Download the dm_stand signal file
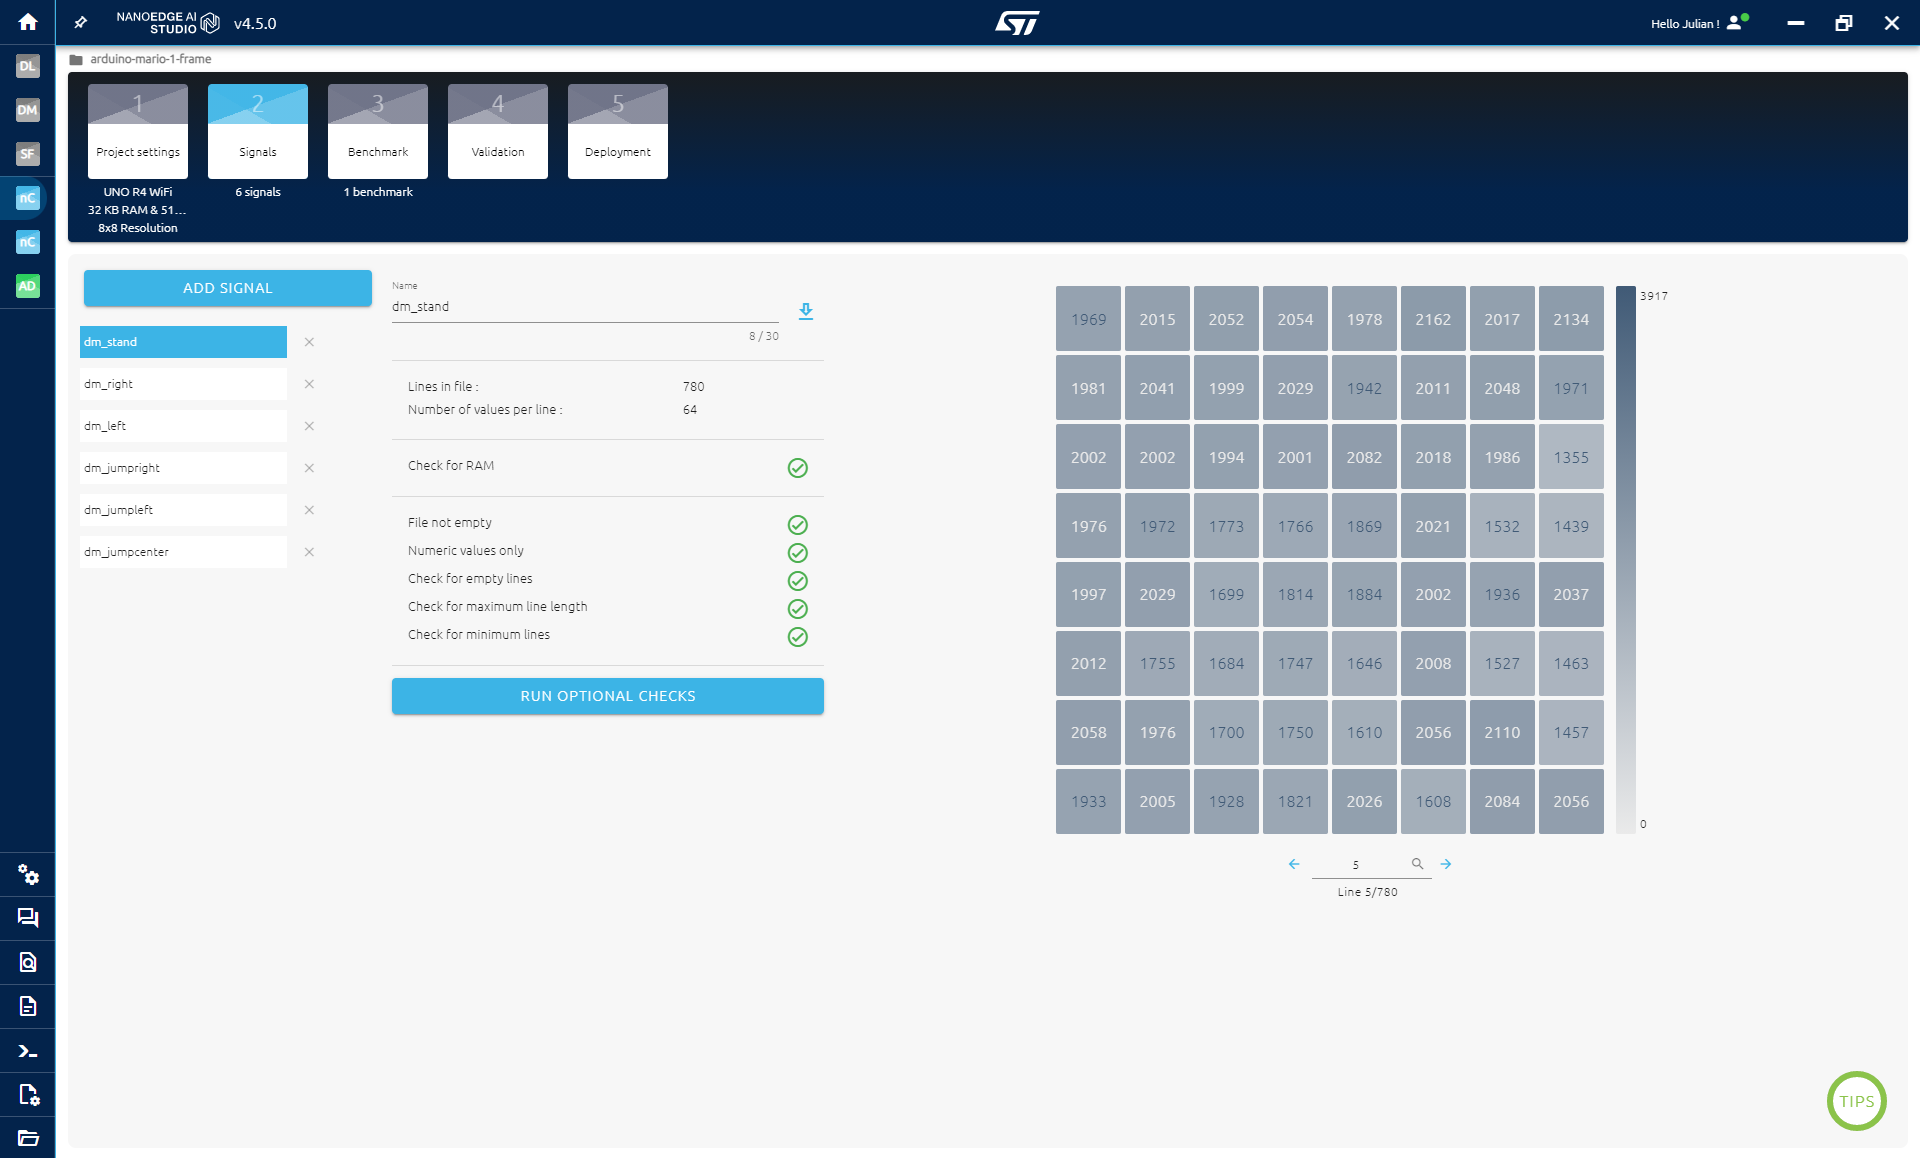 (x=806, y=311)
